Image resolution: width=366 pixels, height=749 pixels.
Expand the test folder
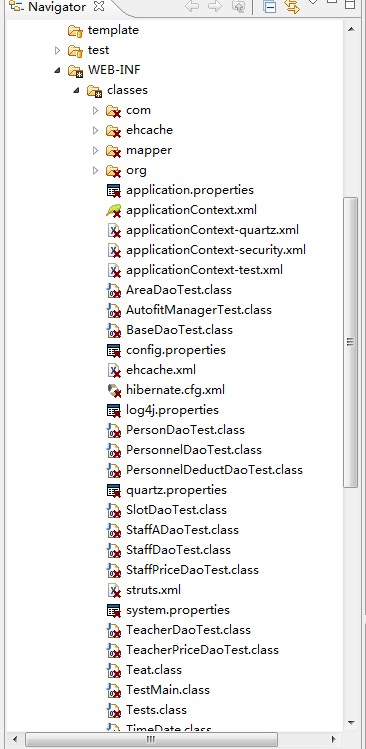pyautogui.click(x=57, y=50)
